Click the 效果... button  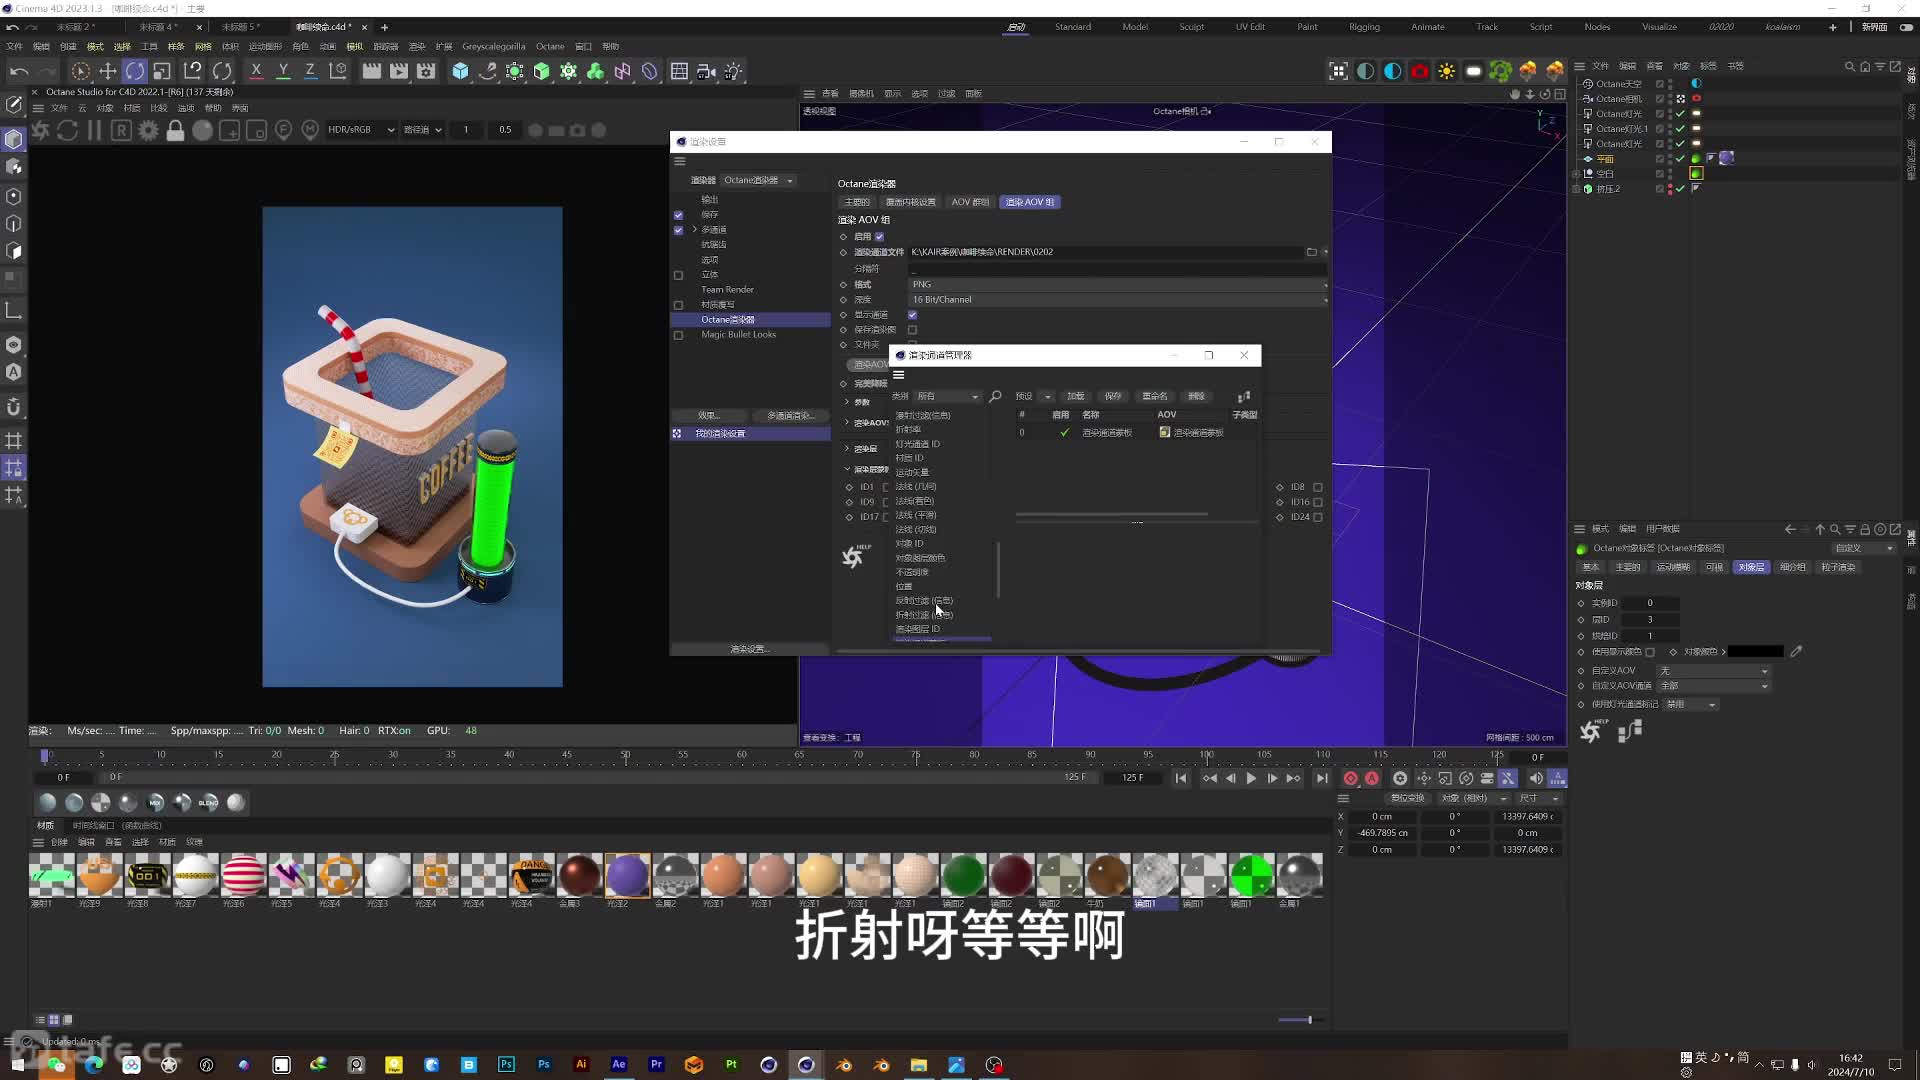point(709,415)
